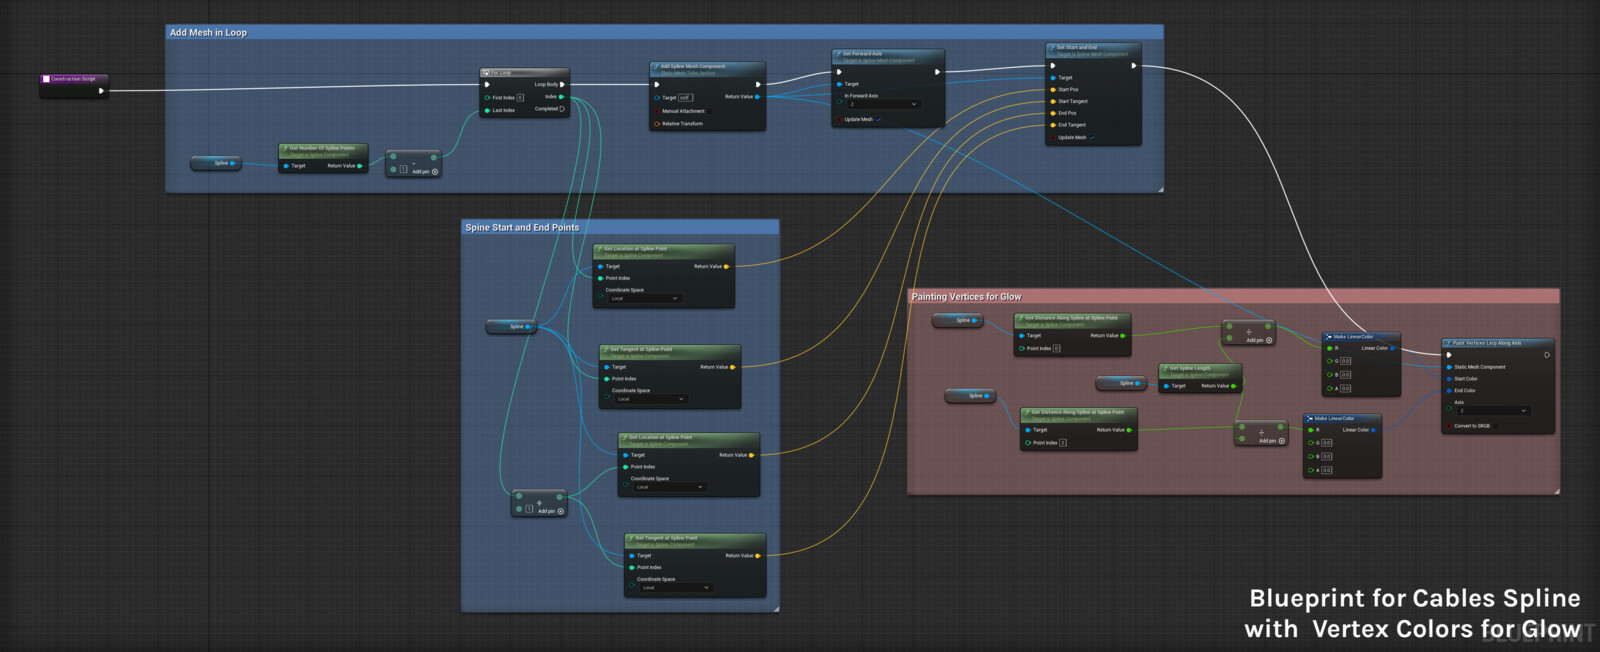
Task: Click Set Start and End exec output pin
Action: click(x=1133, y=66)
